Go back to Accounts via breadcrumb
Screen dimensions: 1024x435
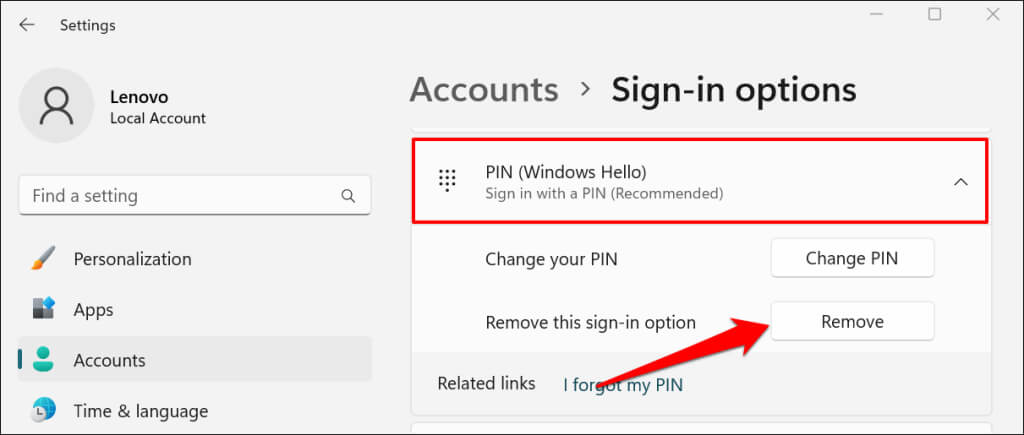pyautogui.click(x=484, y=90)
